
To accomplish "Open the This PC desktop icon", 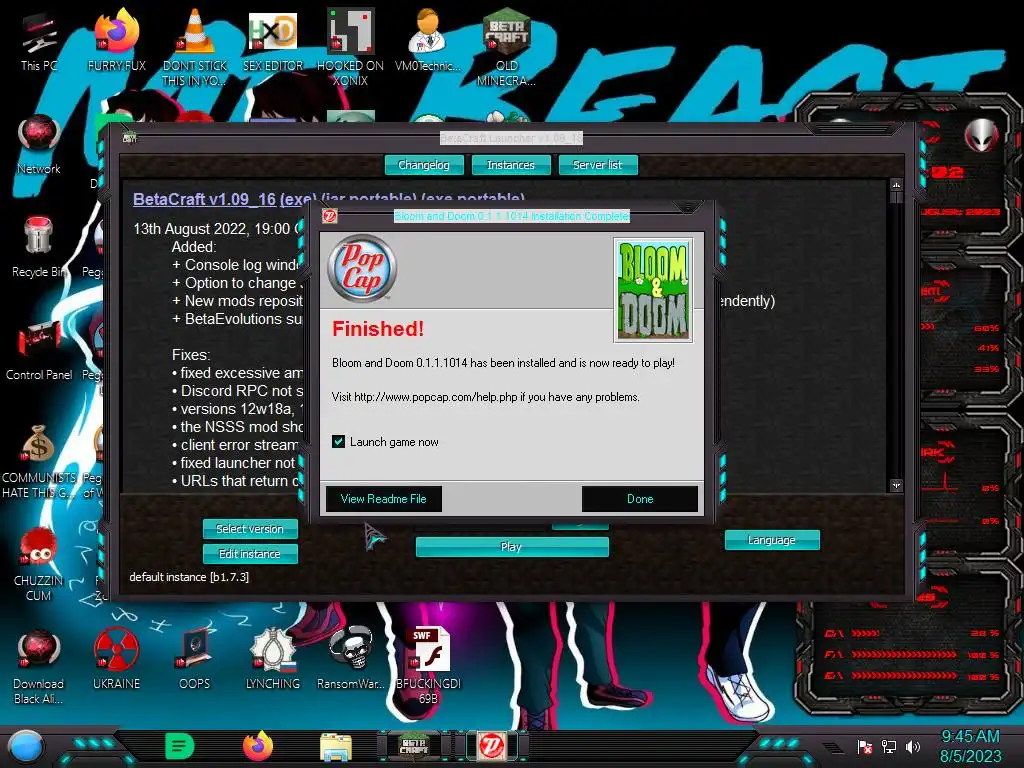I will (x=39, y=42).
